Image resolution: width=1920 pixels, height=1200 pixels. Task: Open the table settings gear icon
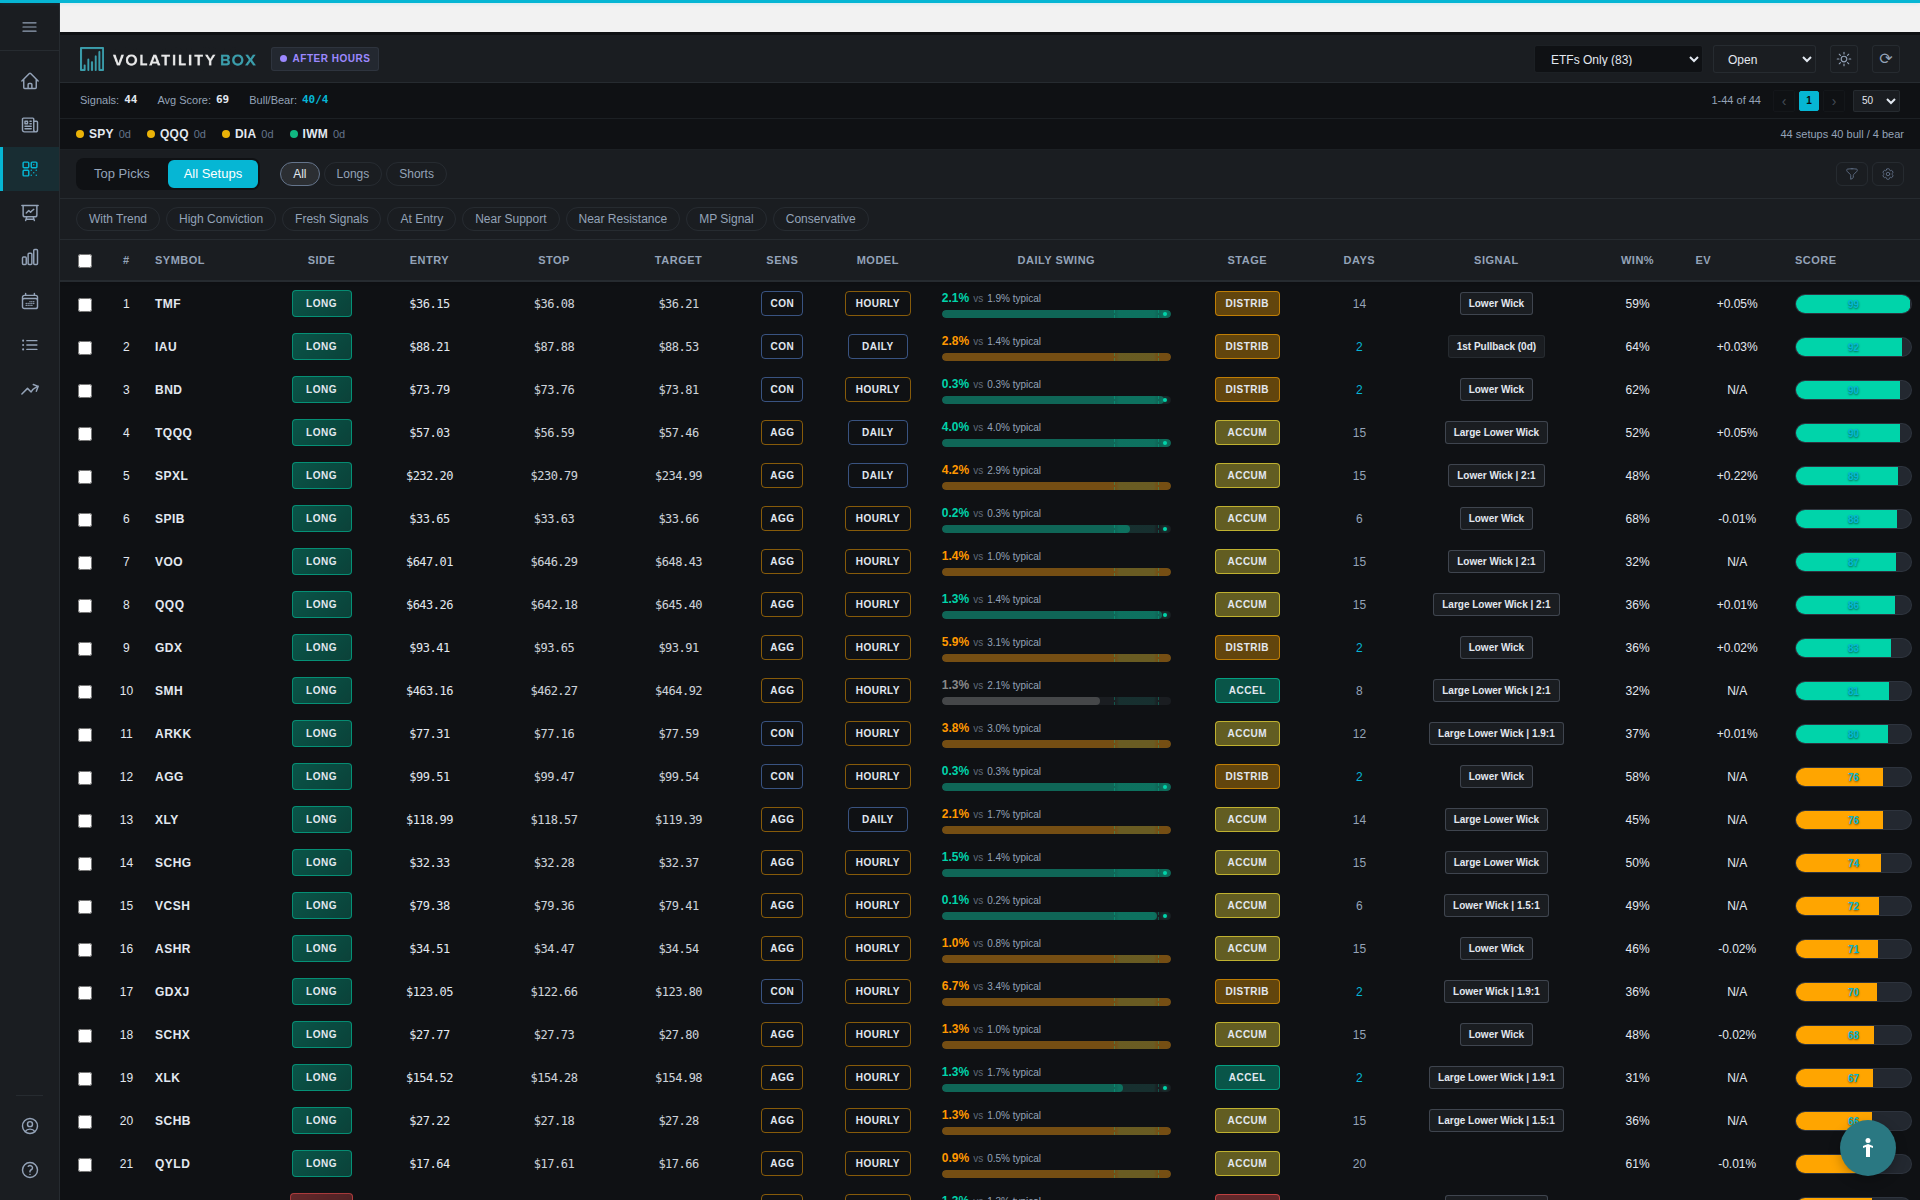click(x=1888, y=174)
